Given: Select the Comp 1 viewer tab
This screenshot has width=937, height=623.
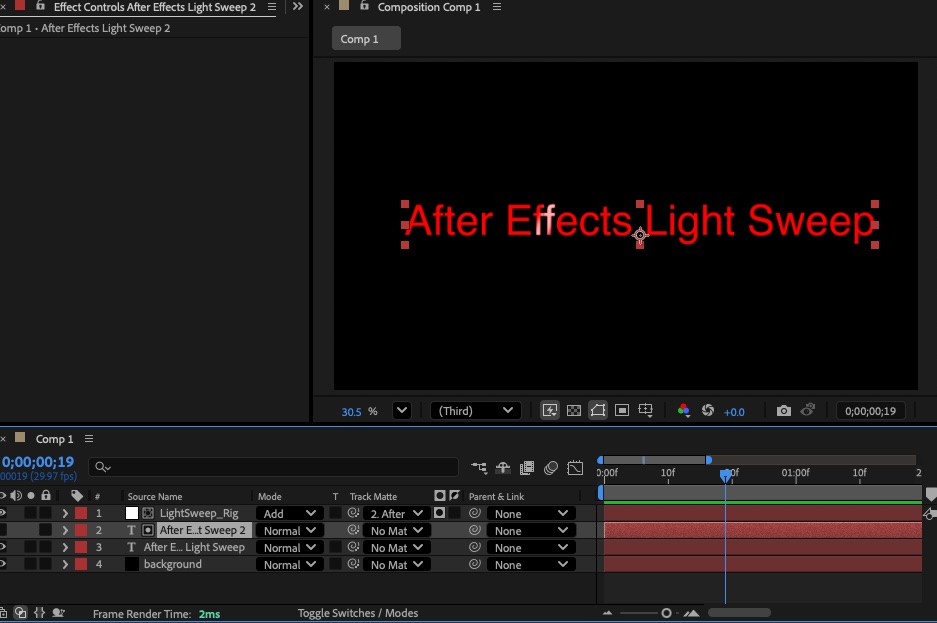Looking at the screenshot, I should [366, 39].
